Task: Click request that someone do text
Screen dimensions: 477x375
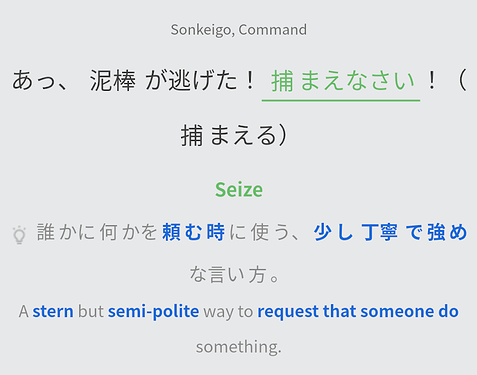Action: (x=358, y=311)
